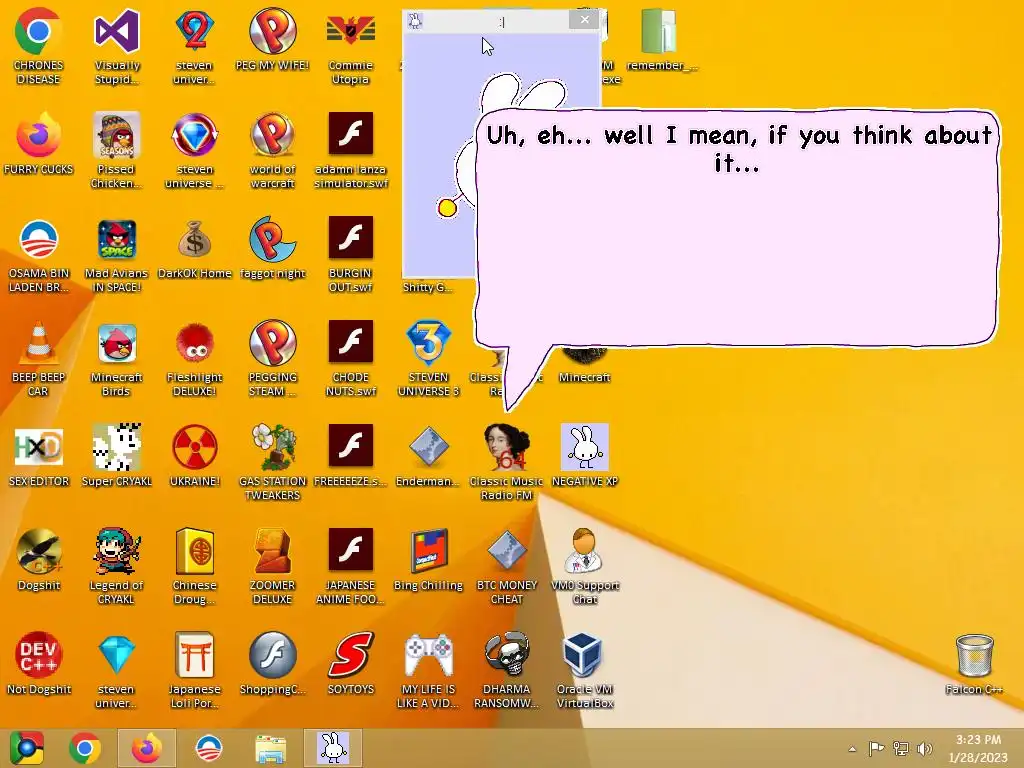Click the yellow ball held by the bunny

(x=447, y=208)
